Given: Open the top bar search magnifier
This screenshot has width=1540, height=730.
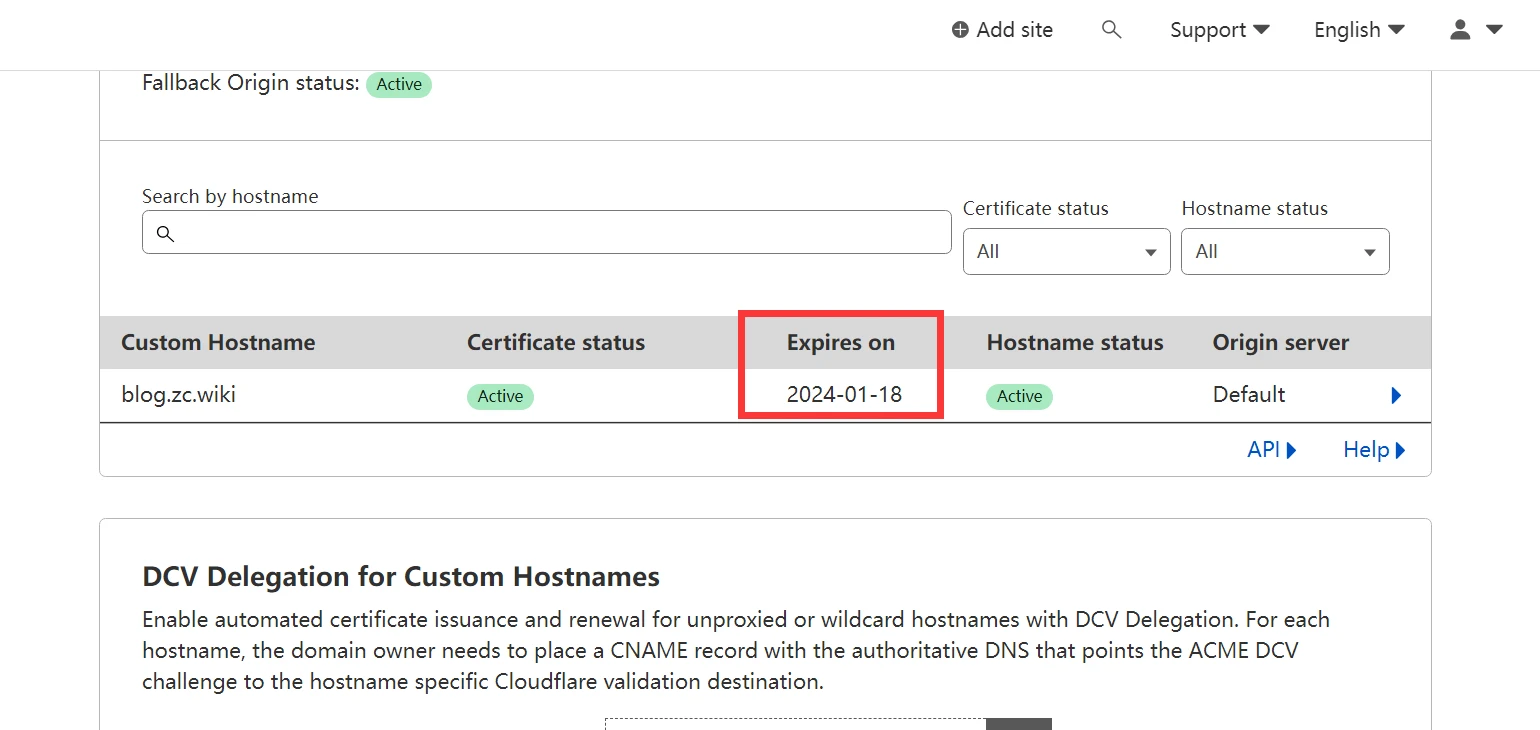Looking at the screenshot, I should tap(1111, 30).
